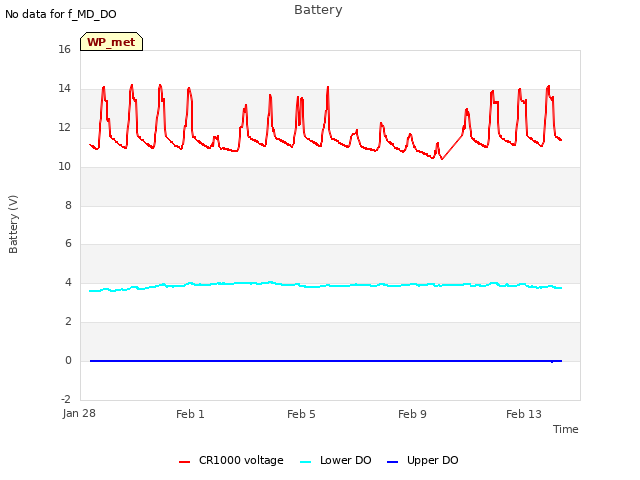
Task: Click the blue Upper DO line near Feb 1
Action: [190, 361]
